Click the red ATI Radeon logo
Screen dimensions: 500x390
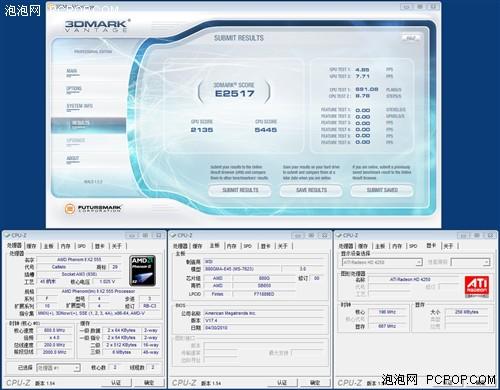coord(477,286)
